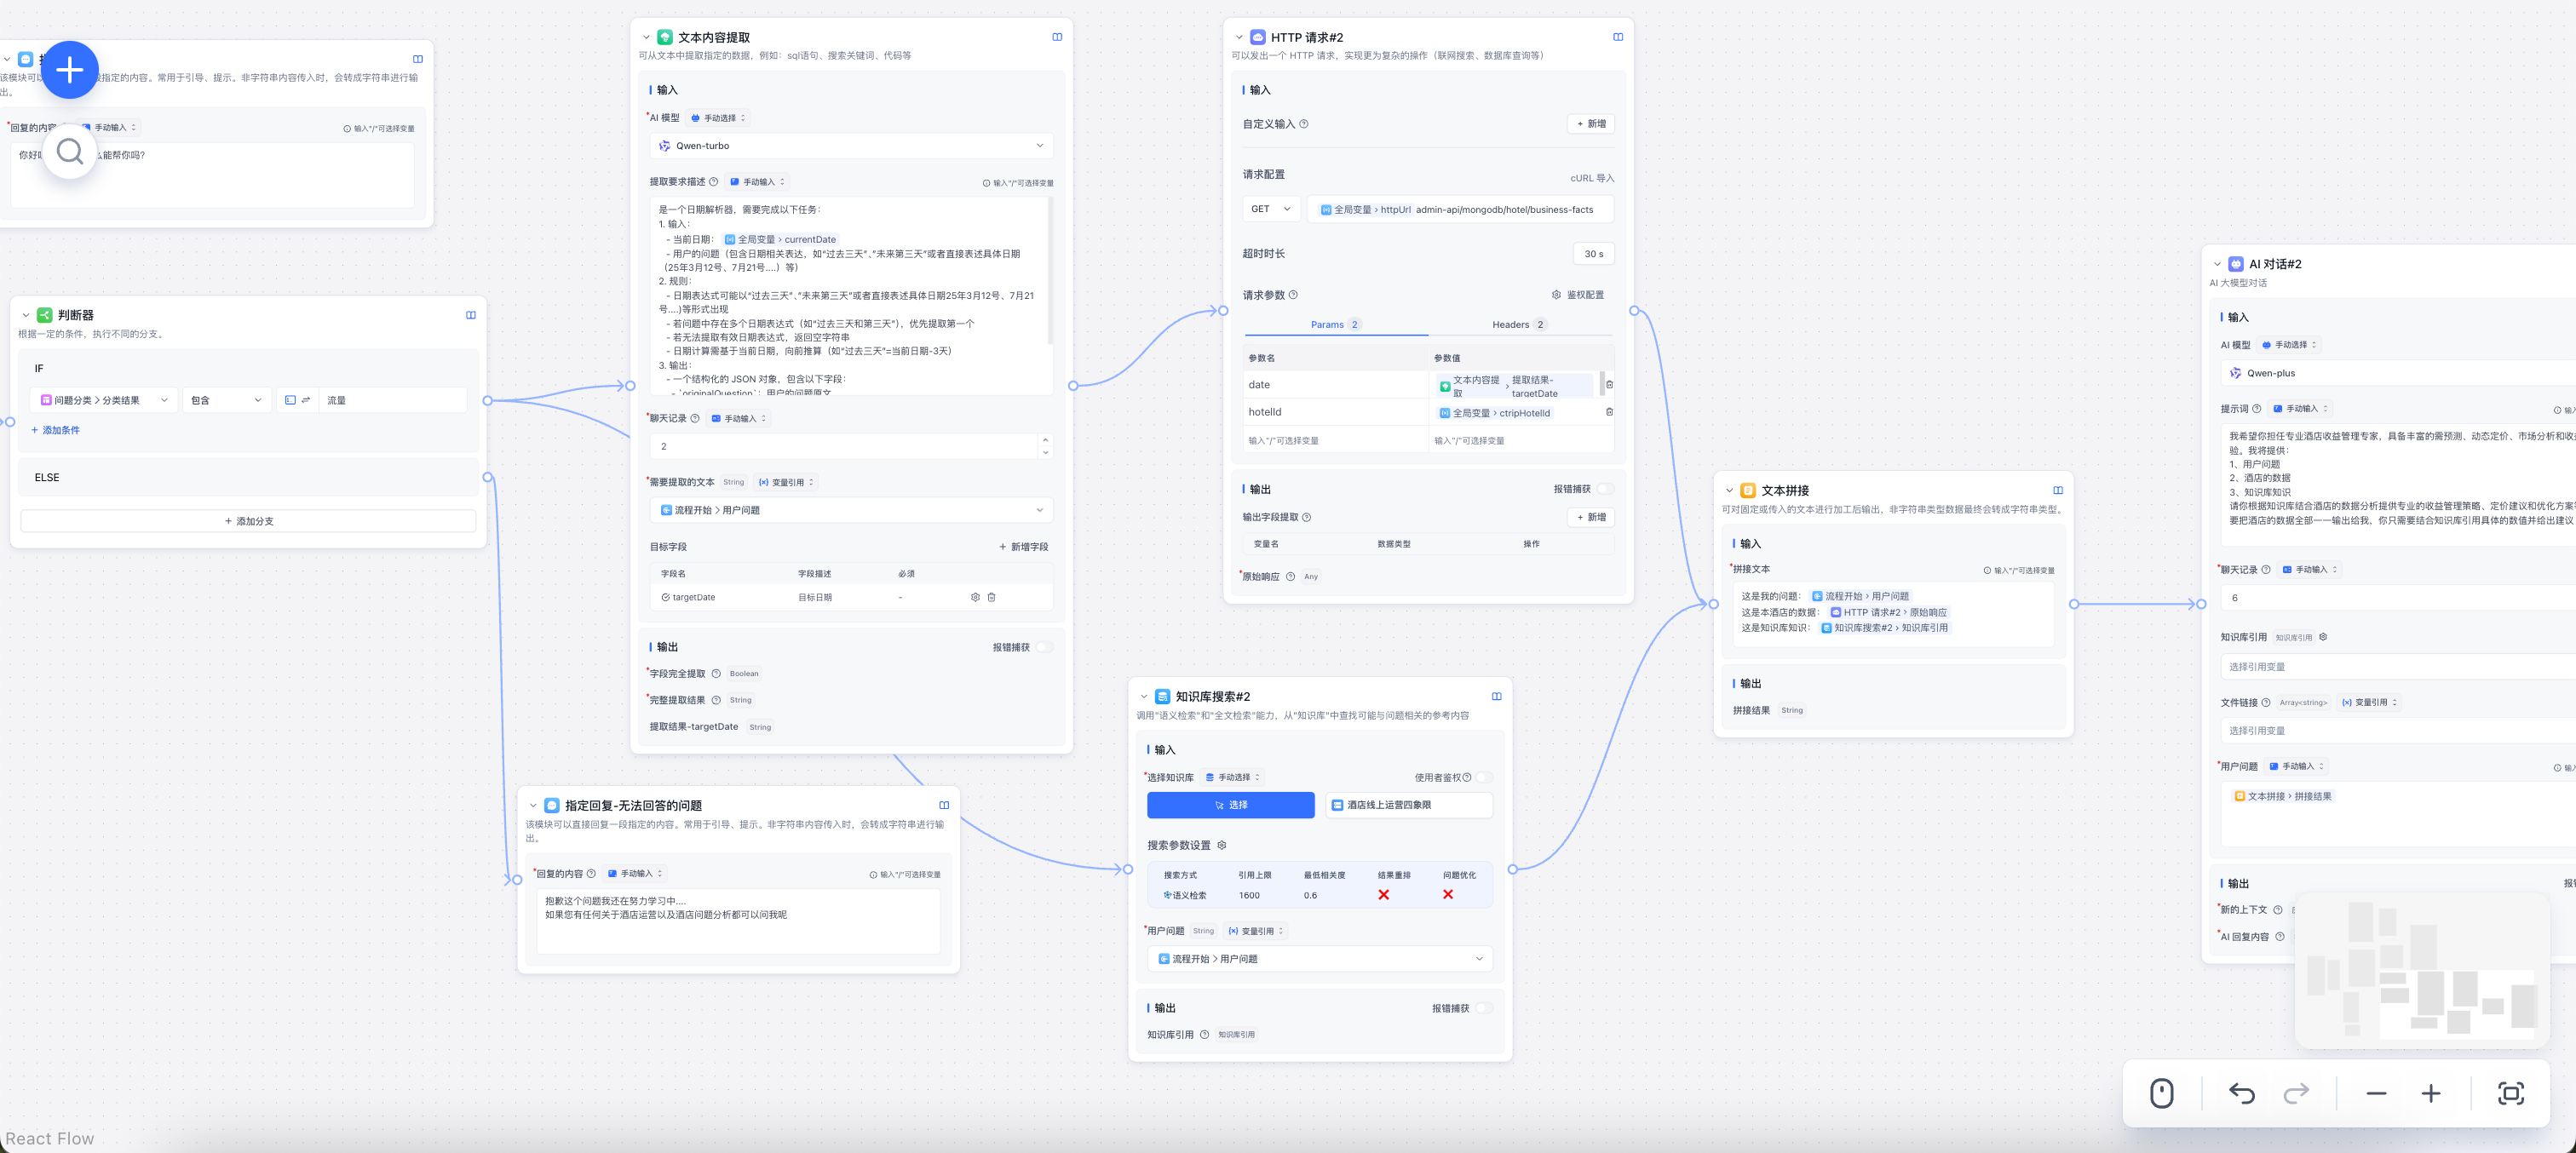2576x1153 pixels.
Task: Delete the date parameter row
Action: click(x=1609, y=384)
